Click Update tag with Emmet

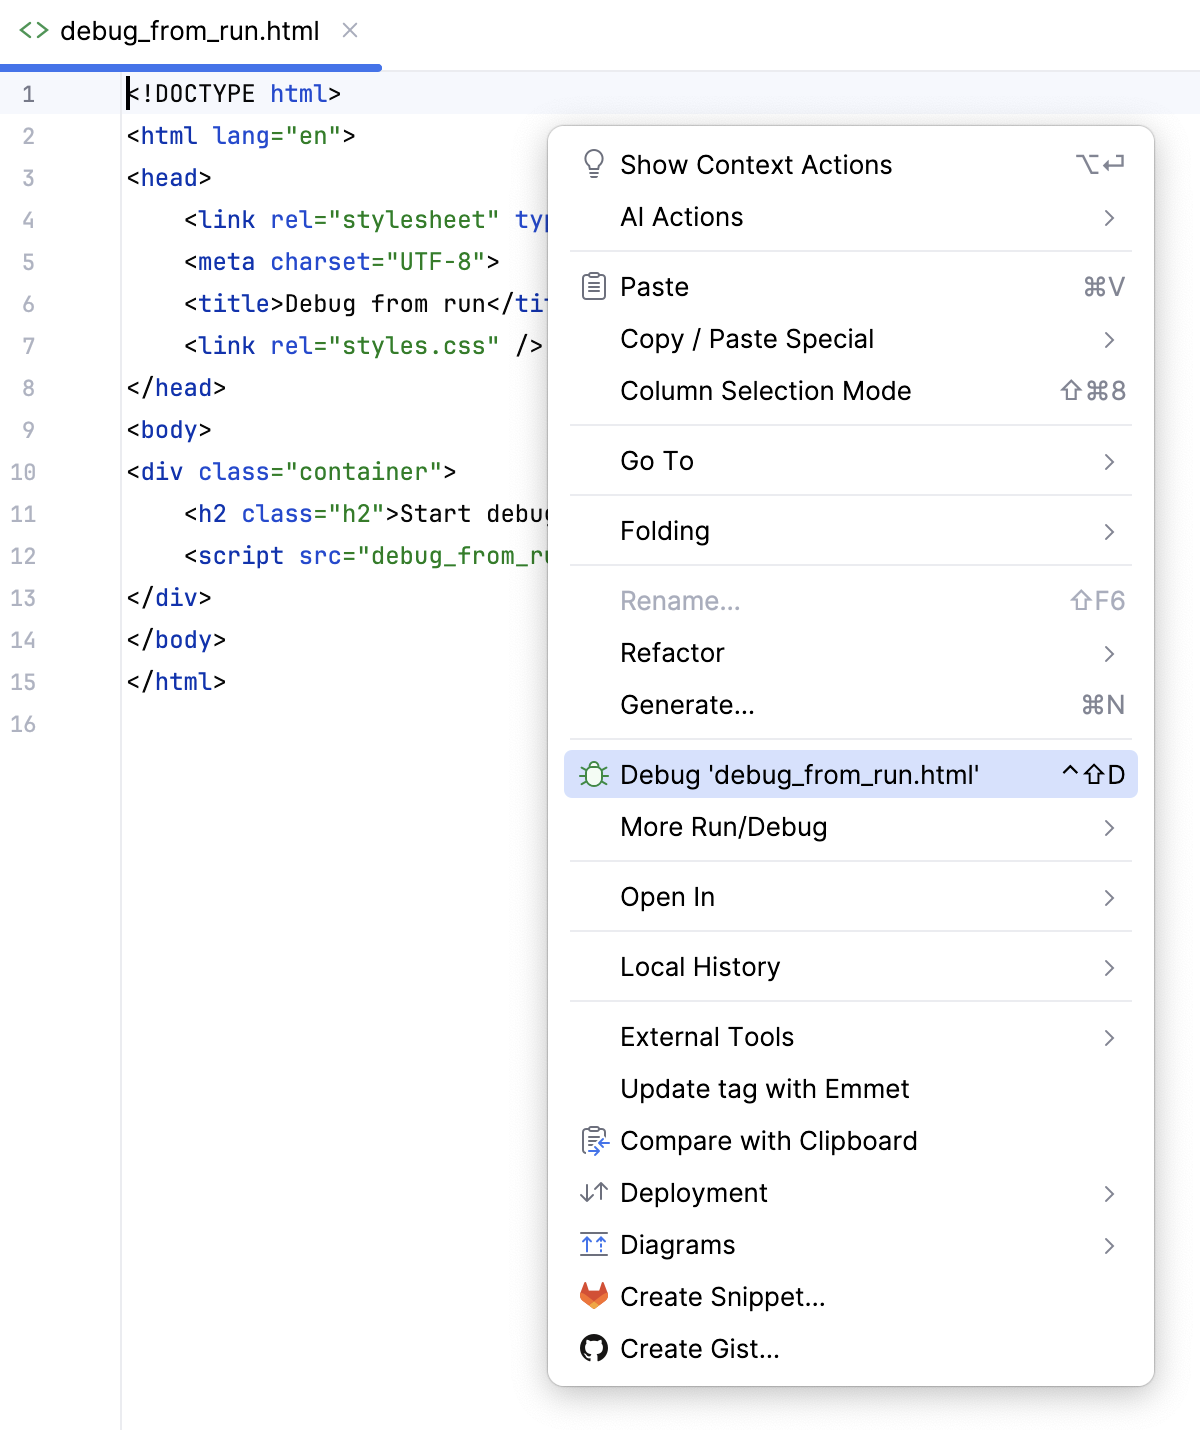(x=765, y=1088)
